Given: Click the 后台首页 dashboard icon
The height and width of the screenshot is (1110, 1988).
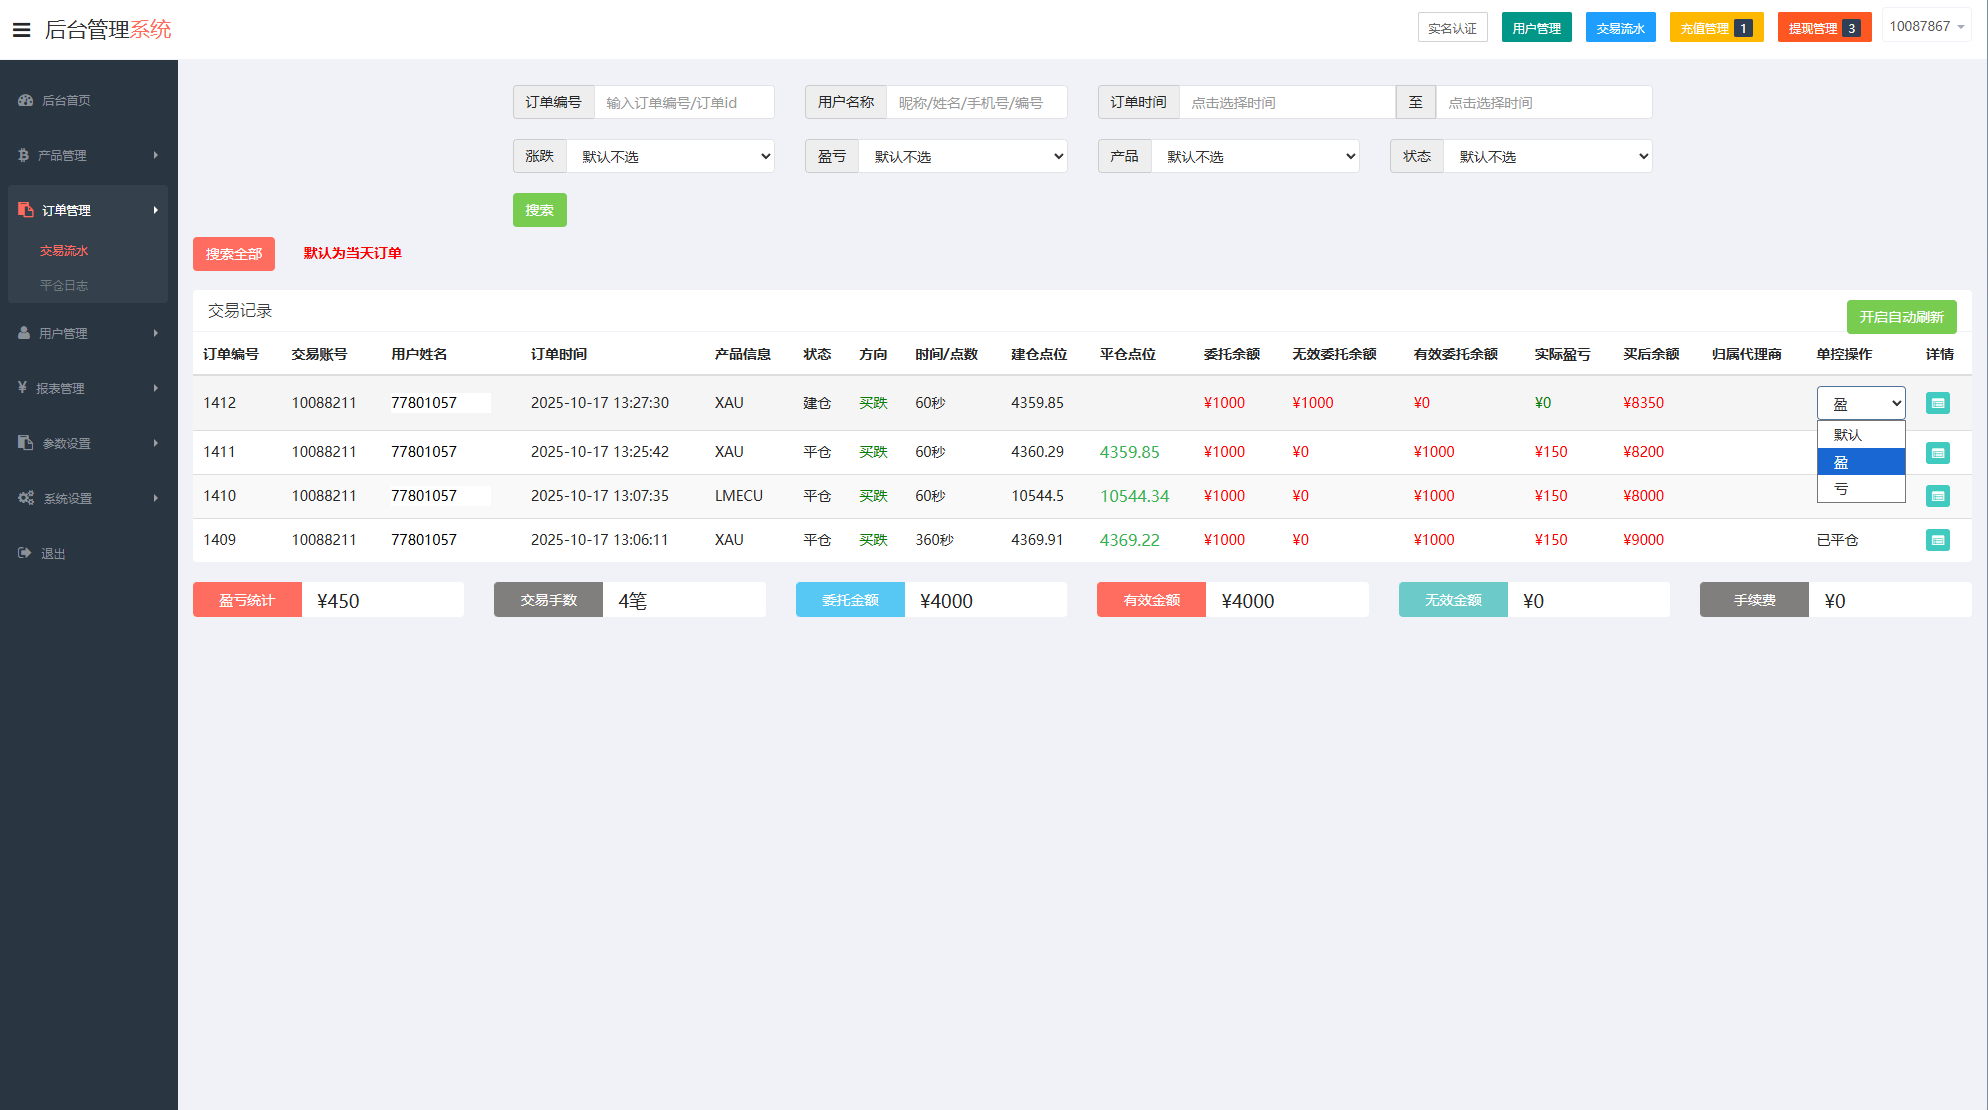Looking at the screenshot, I should [26, 100].
